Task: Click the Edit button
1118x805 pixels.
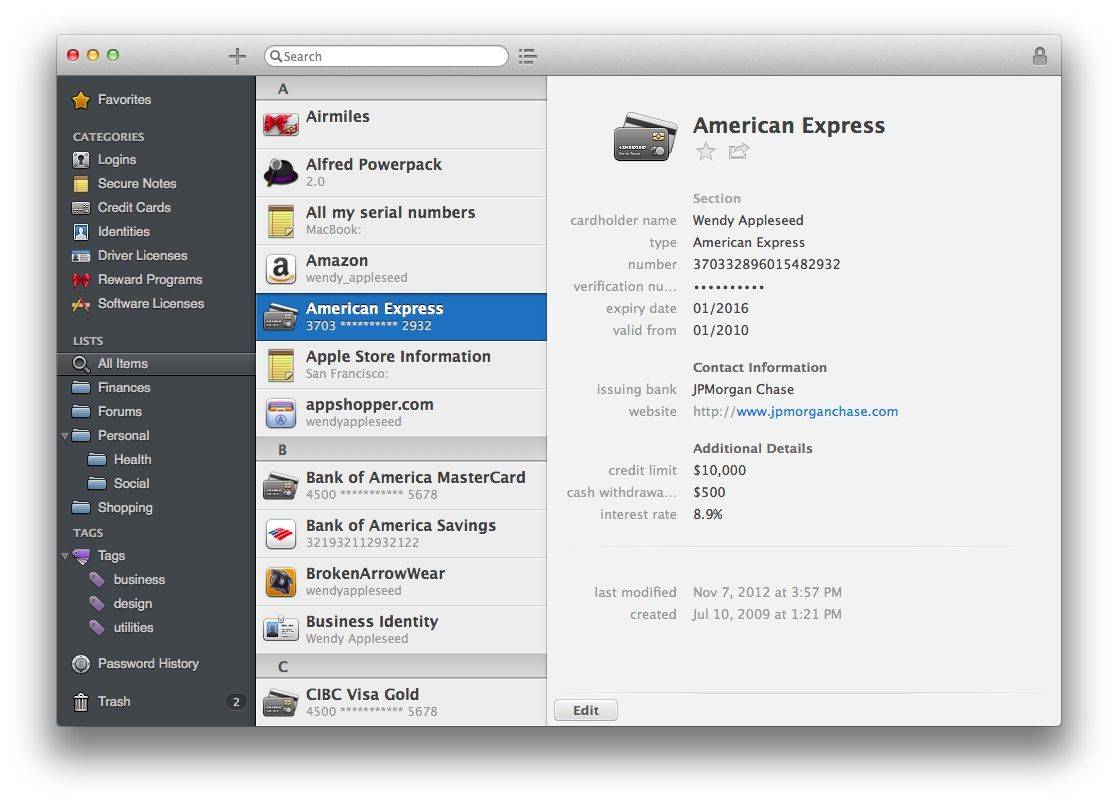Action: pyautogui.click(x=586, y=710)
